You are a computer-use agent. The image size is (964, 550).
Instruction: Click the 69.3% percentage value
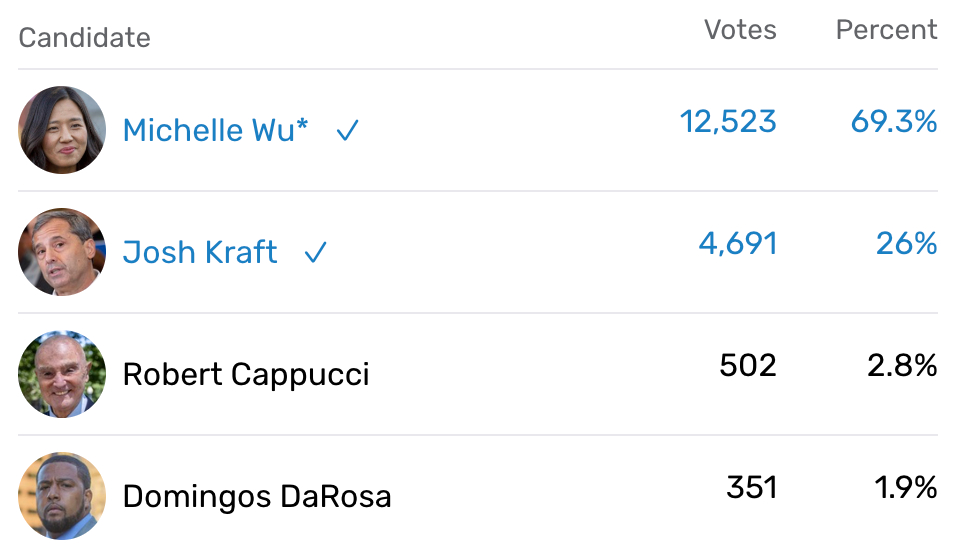coord(894,122)
